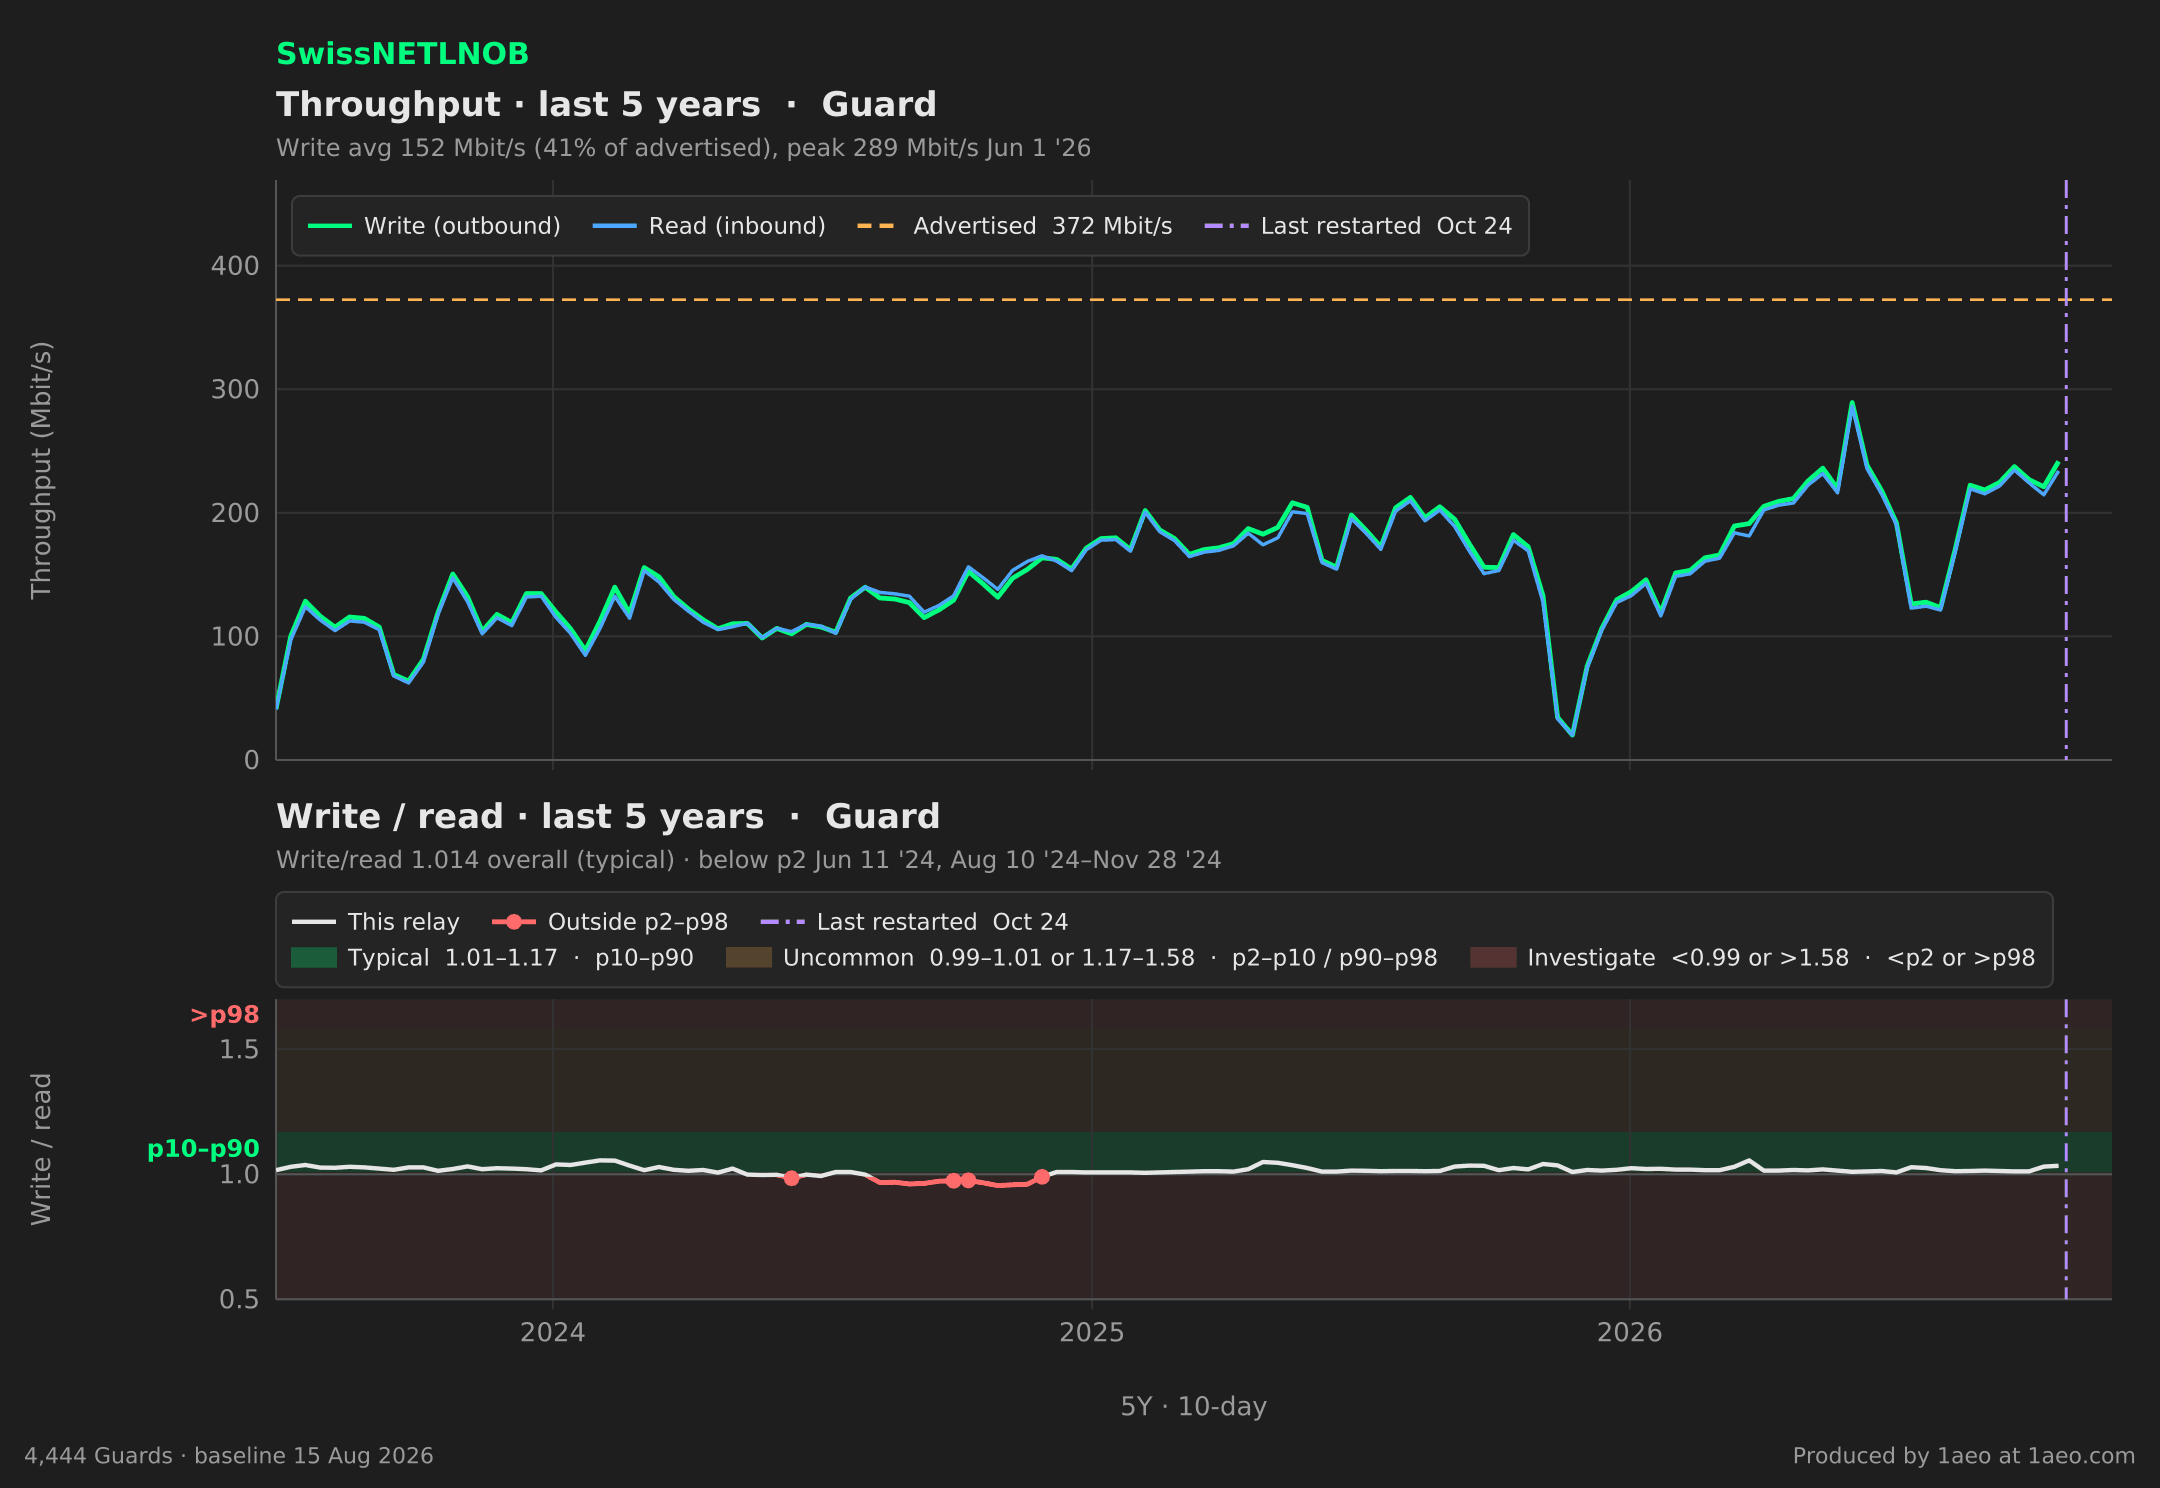
Task: Click Last restarted Oct 24 in throughput legend
Action: tap(1358, 226)
